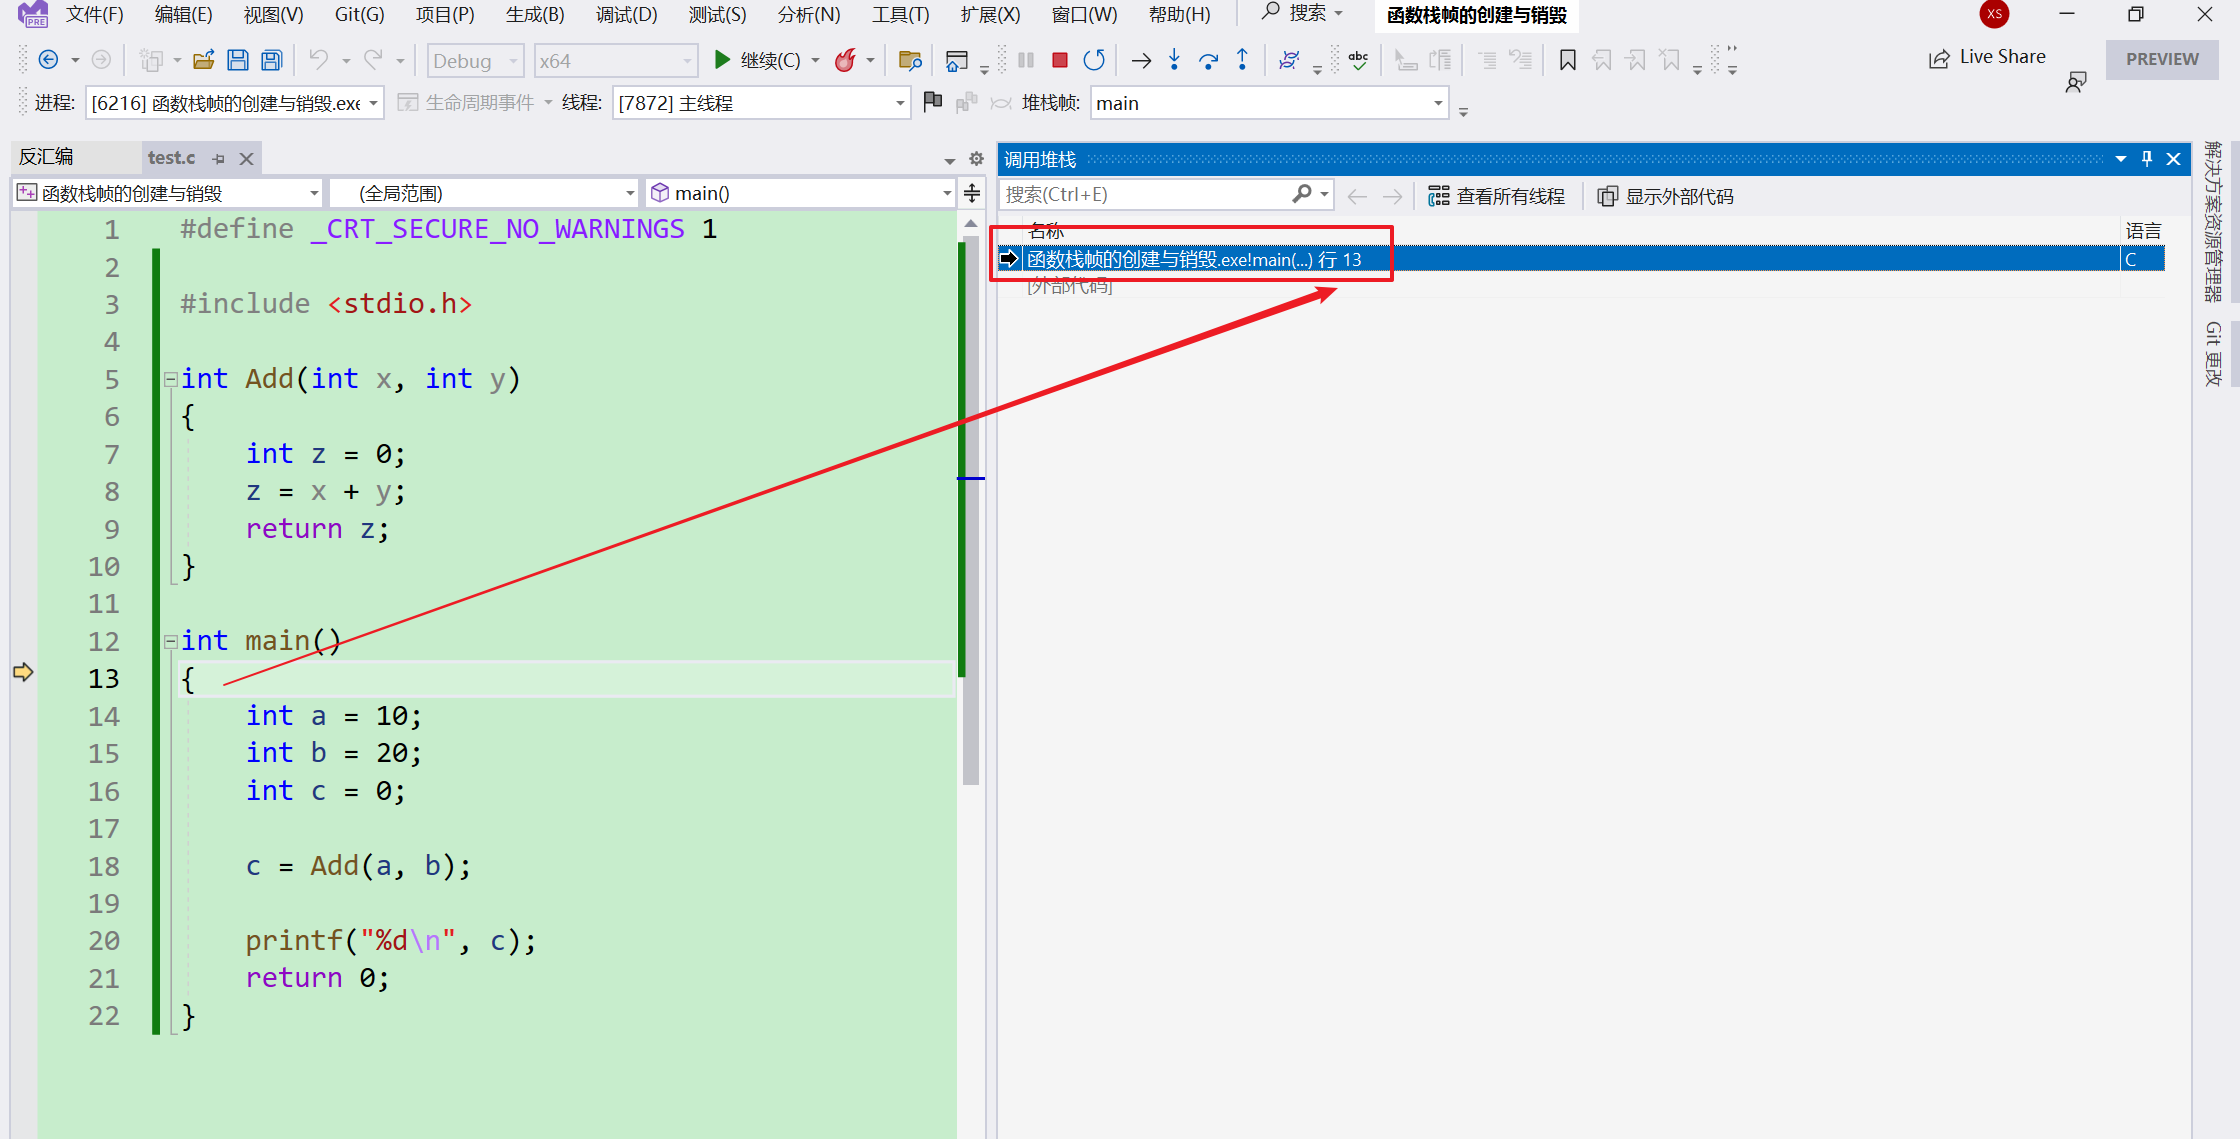Collapse the main function code block
The height and width of the screenshot is (1139, 2240).
coord(171,641)
